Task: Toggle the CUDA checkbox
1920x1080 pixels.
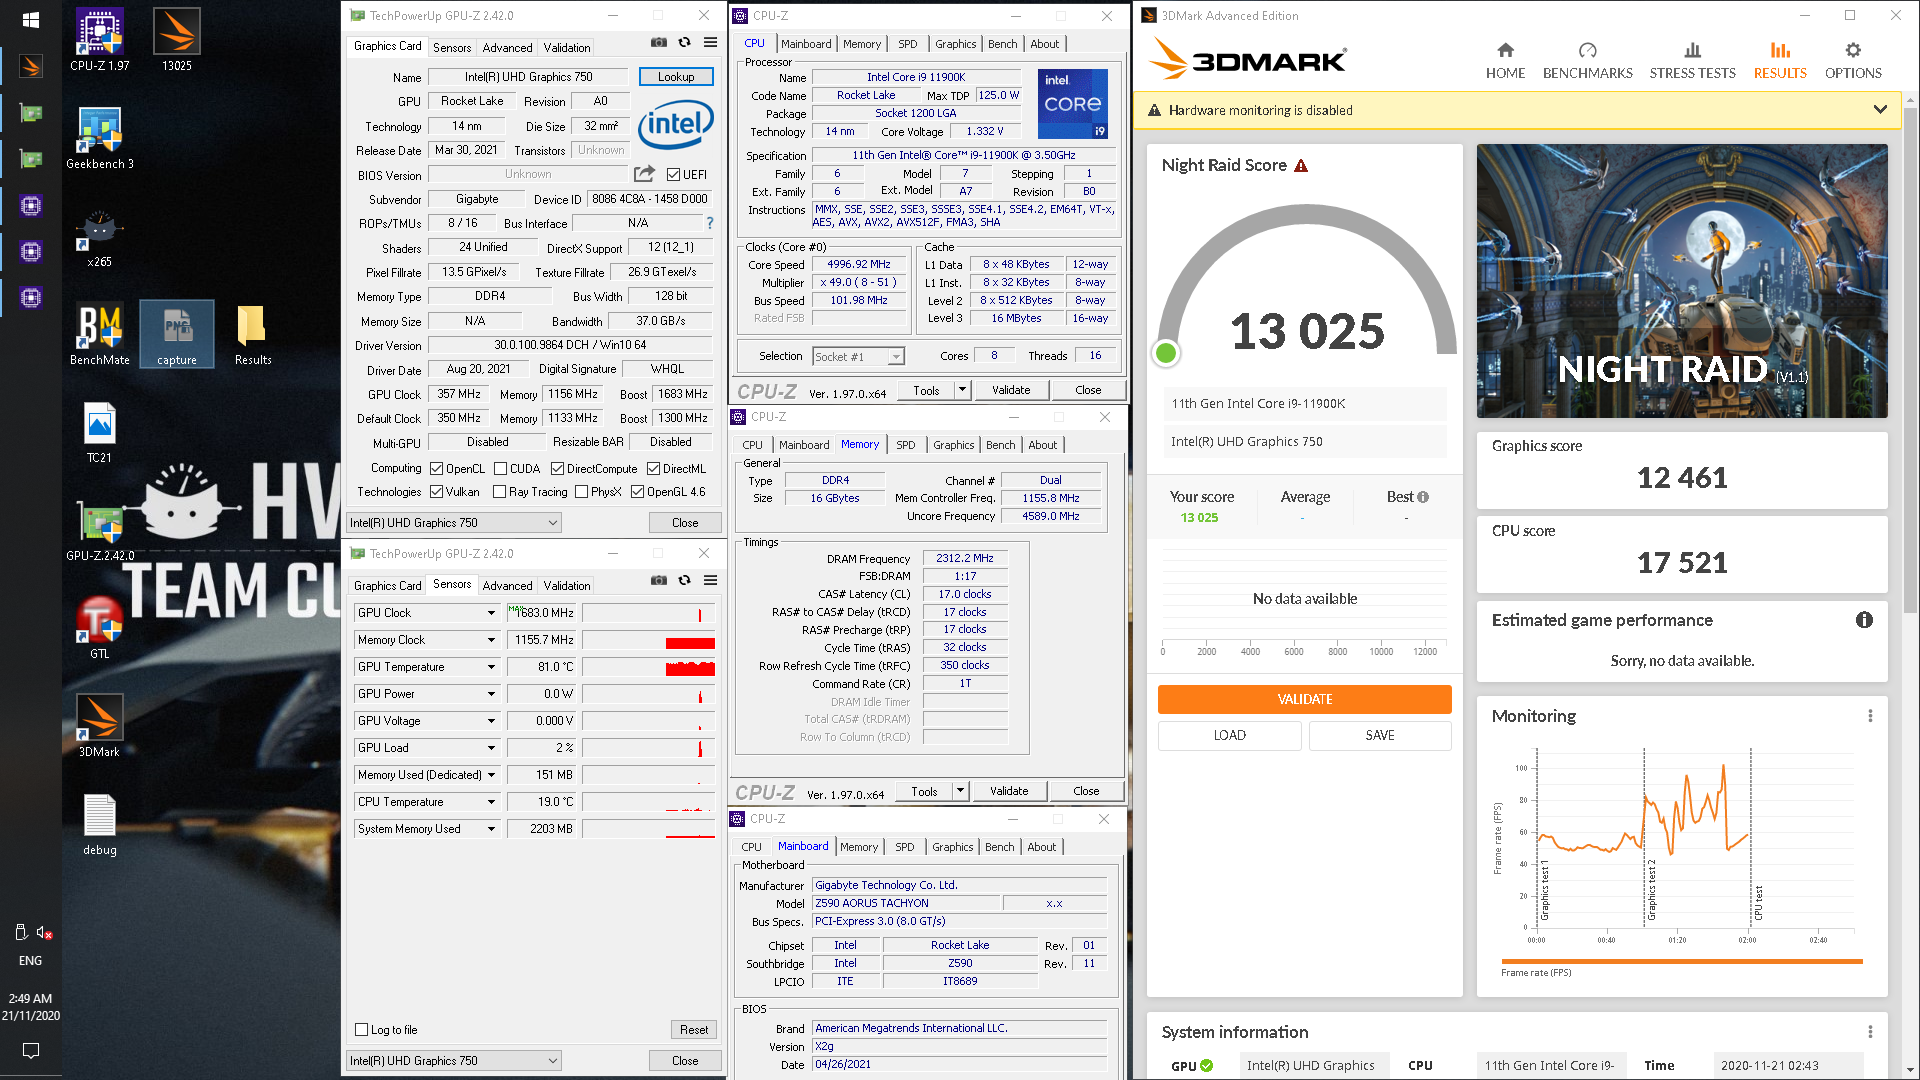Action: coord(500,469)
